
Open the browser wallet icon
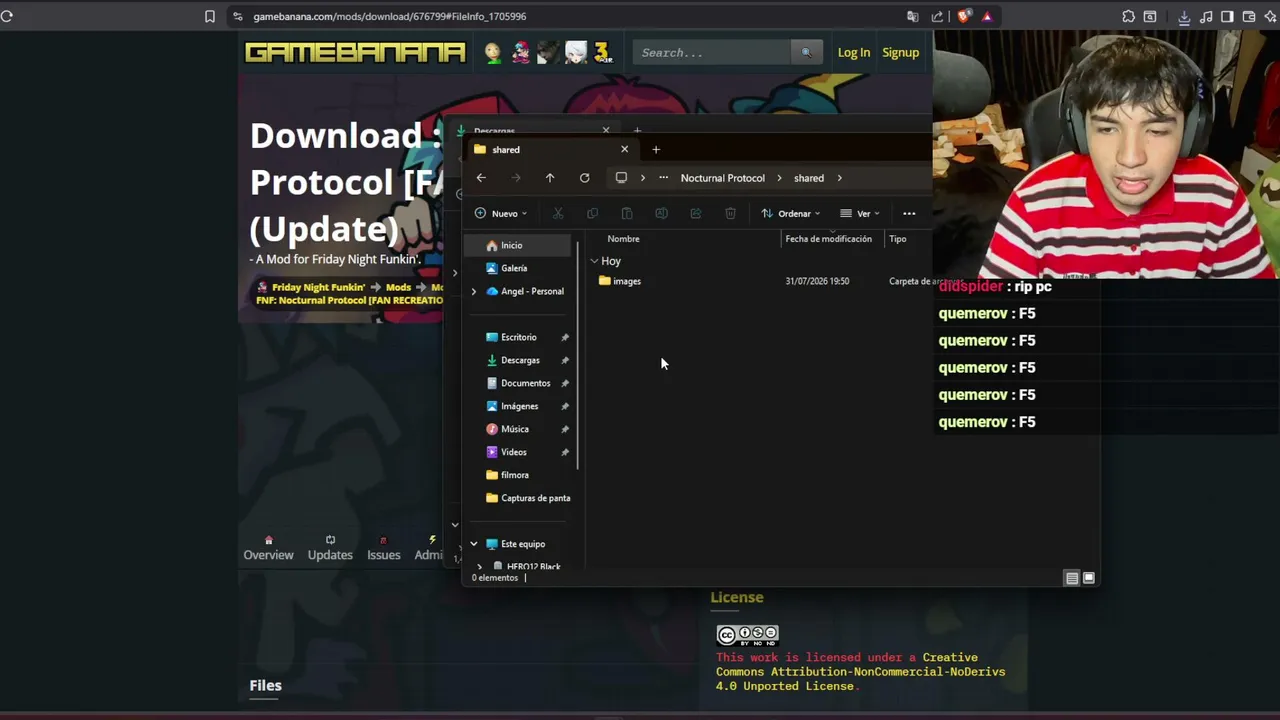pyautogui.click(x=1249, y=16)
